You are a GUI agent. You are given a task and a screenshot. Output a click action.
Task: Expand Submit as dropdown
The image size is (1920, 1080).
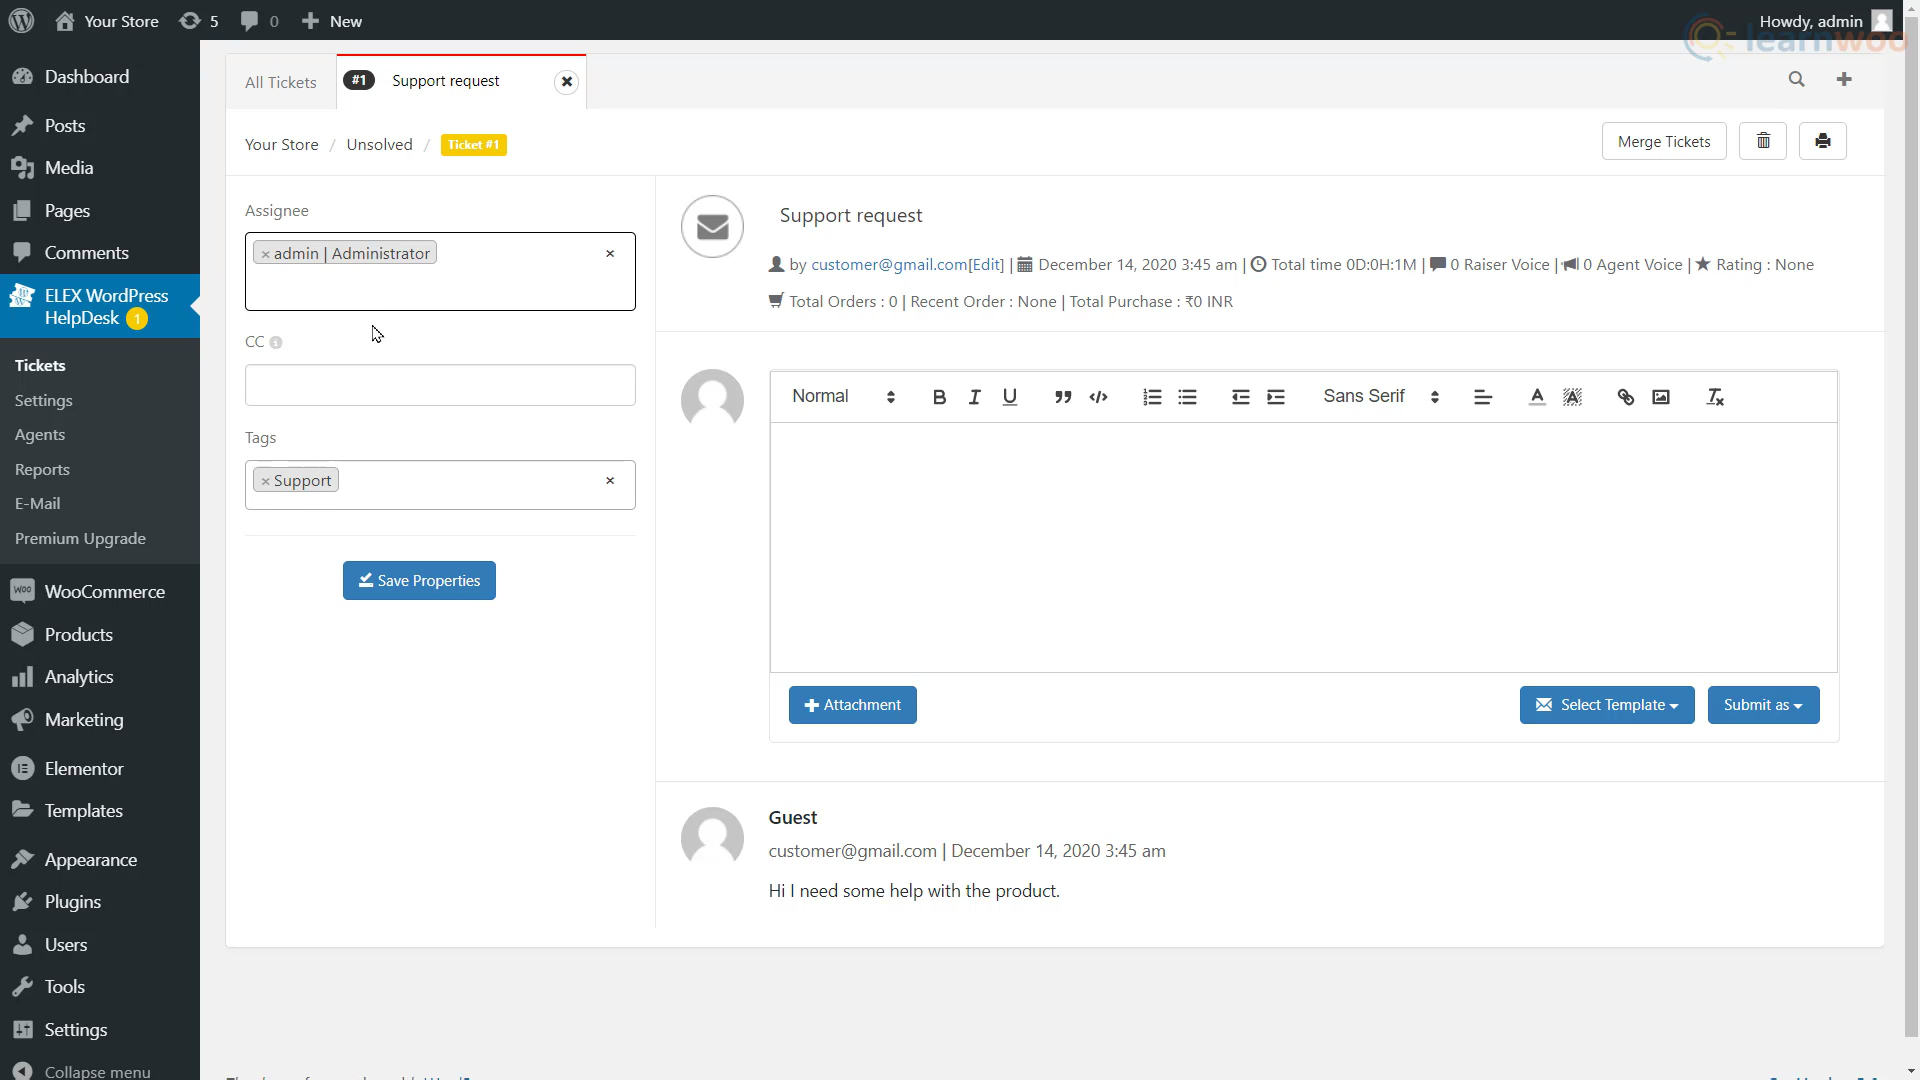tap(1763, 705)
